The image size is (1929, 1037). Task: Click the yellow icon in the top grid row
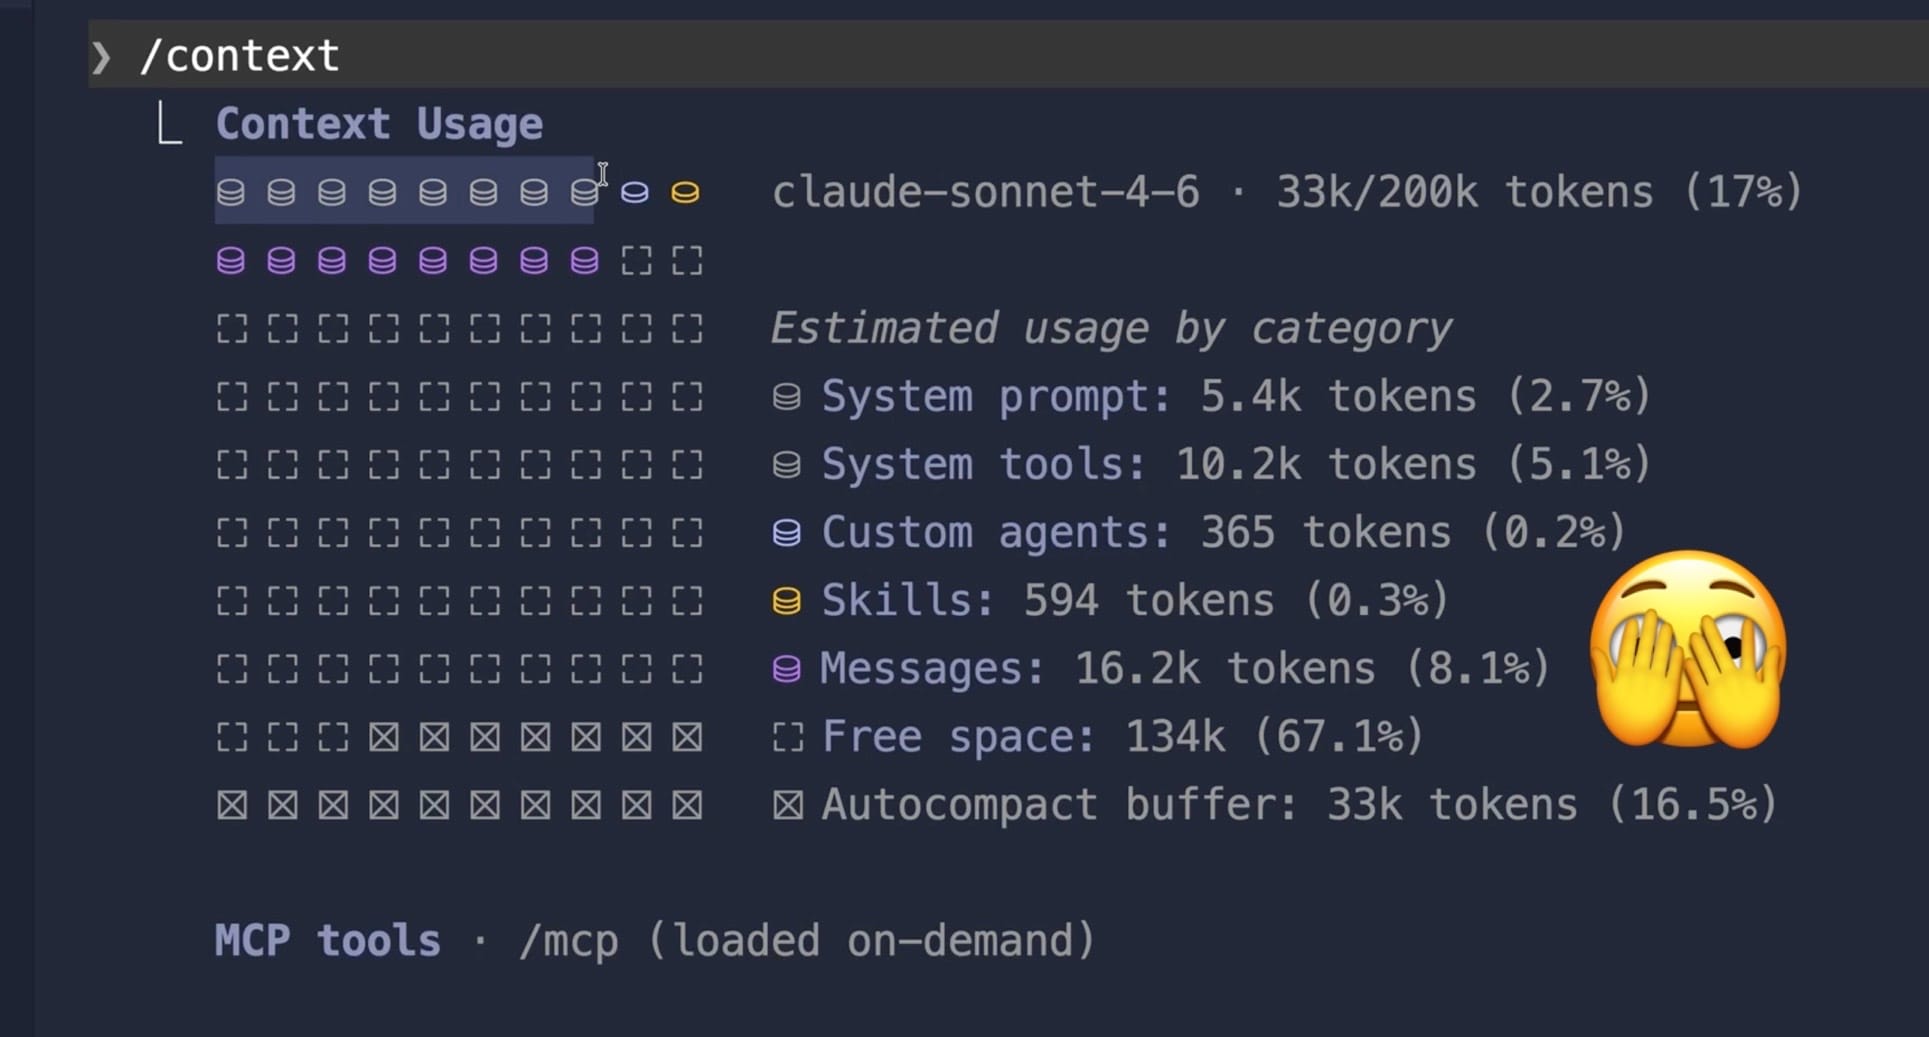(685, 192)
